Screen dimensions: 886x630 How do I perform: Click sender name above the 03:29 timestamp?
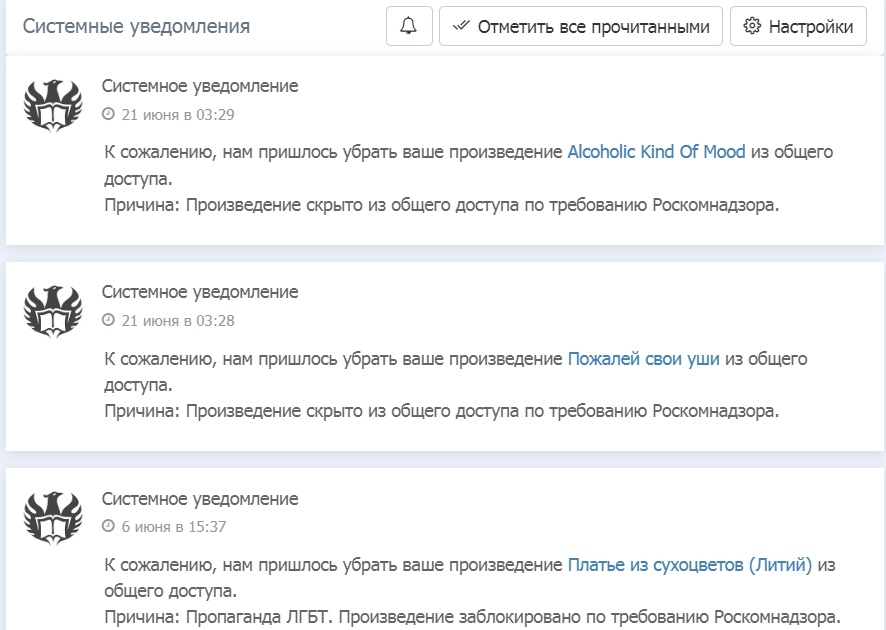pyautogui.click(x=200, y=86)
